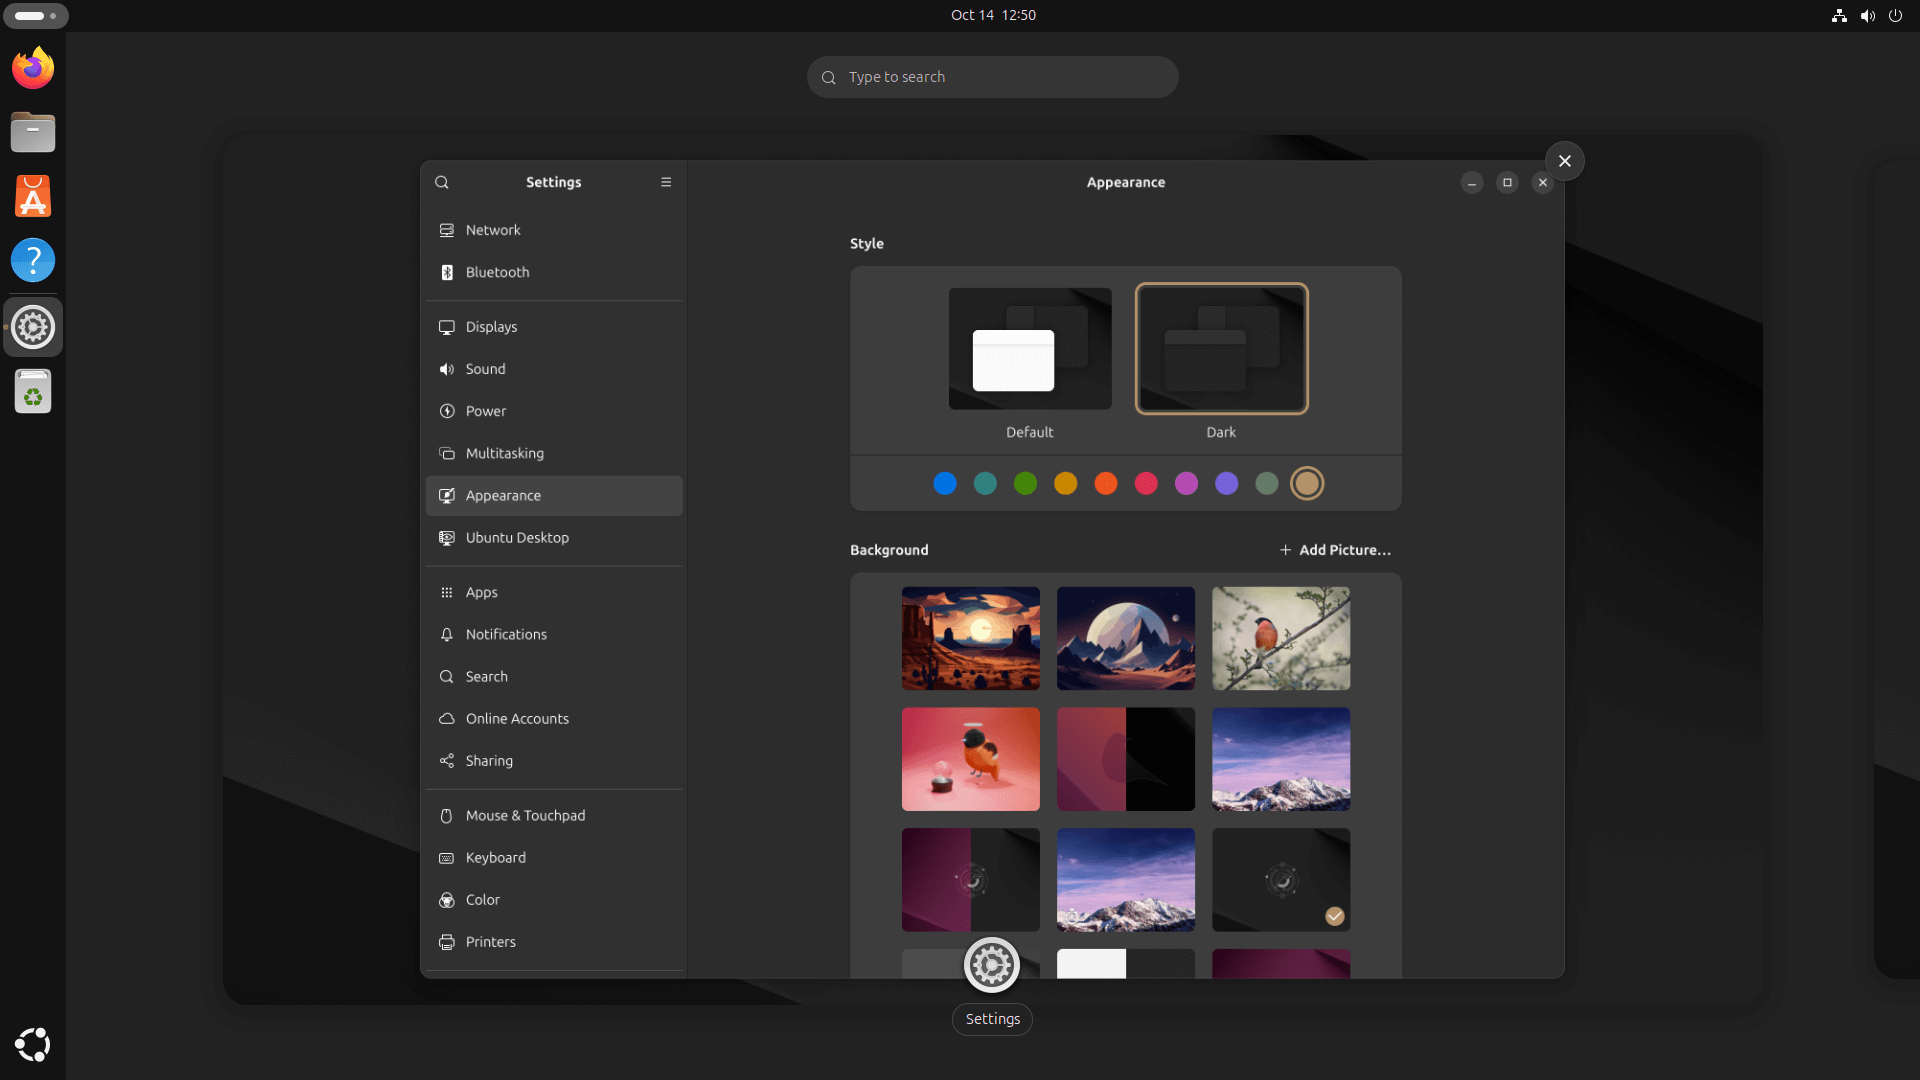Click the volume icon in the top bar

(x=1867, y=15)
